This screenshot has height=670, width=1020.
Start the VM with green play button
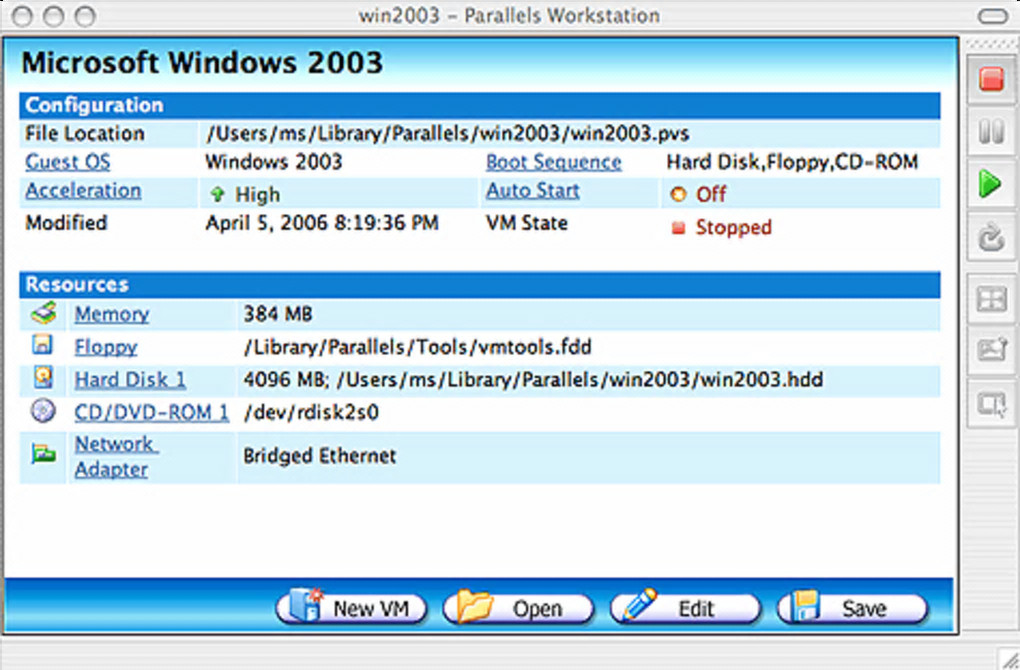tap(991, 184)
